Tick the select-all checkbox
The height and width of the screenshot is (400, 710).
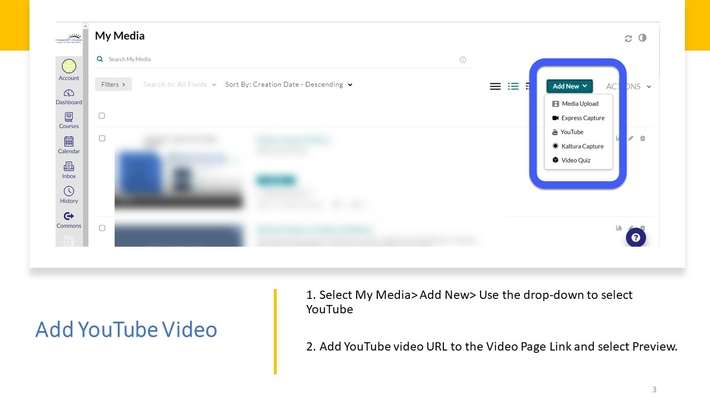click(x=102, y=116)
